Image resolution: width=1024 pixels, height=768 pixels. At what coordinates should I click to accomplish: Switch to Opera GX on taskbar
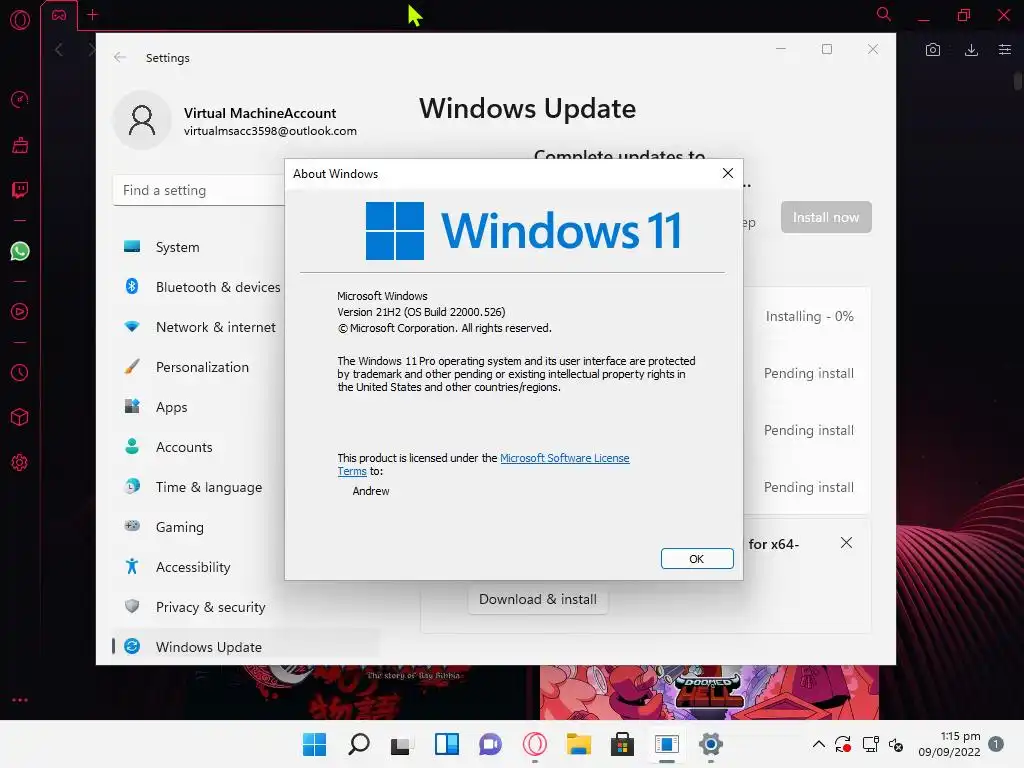tap(534, 744)
